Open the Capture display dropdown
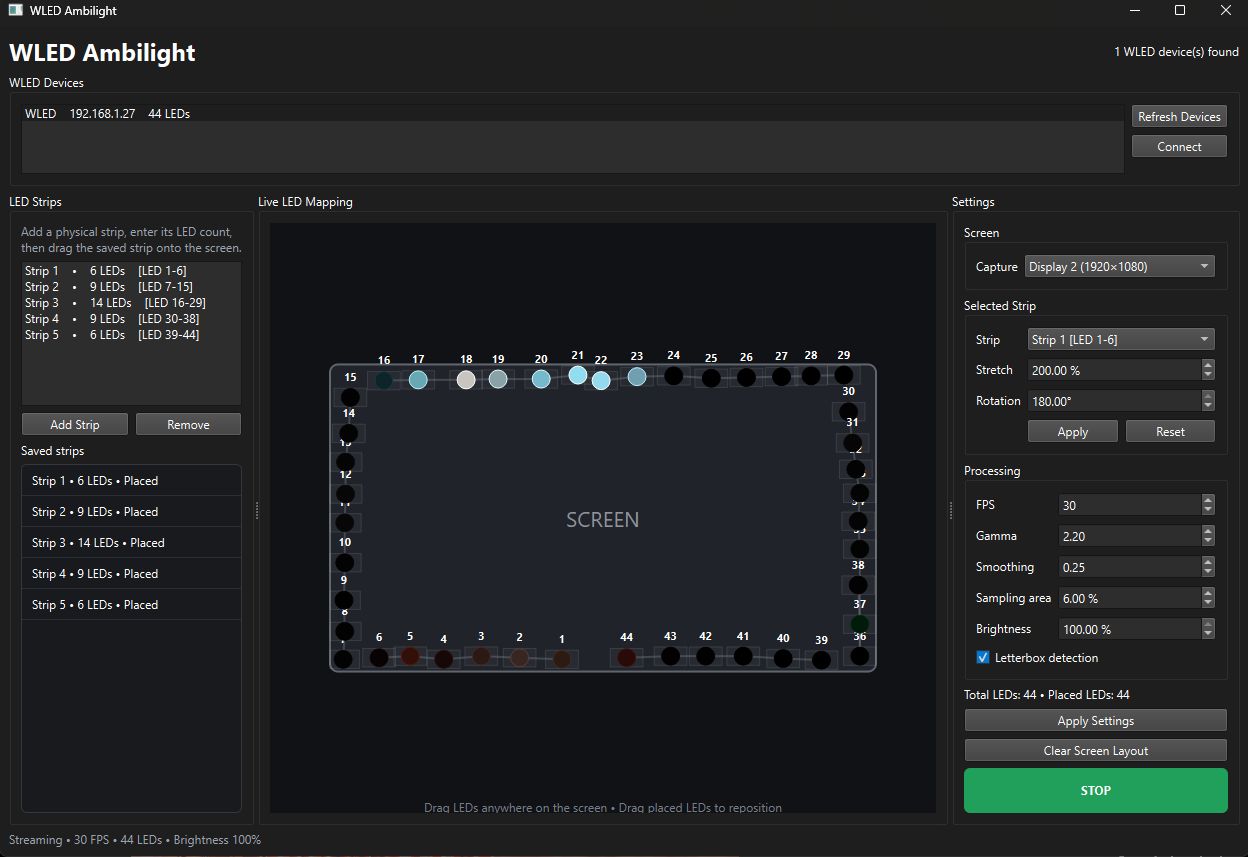Image resolution: width=1248 pixels, height=857 pixels. (1120, 267)
